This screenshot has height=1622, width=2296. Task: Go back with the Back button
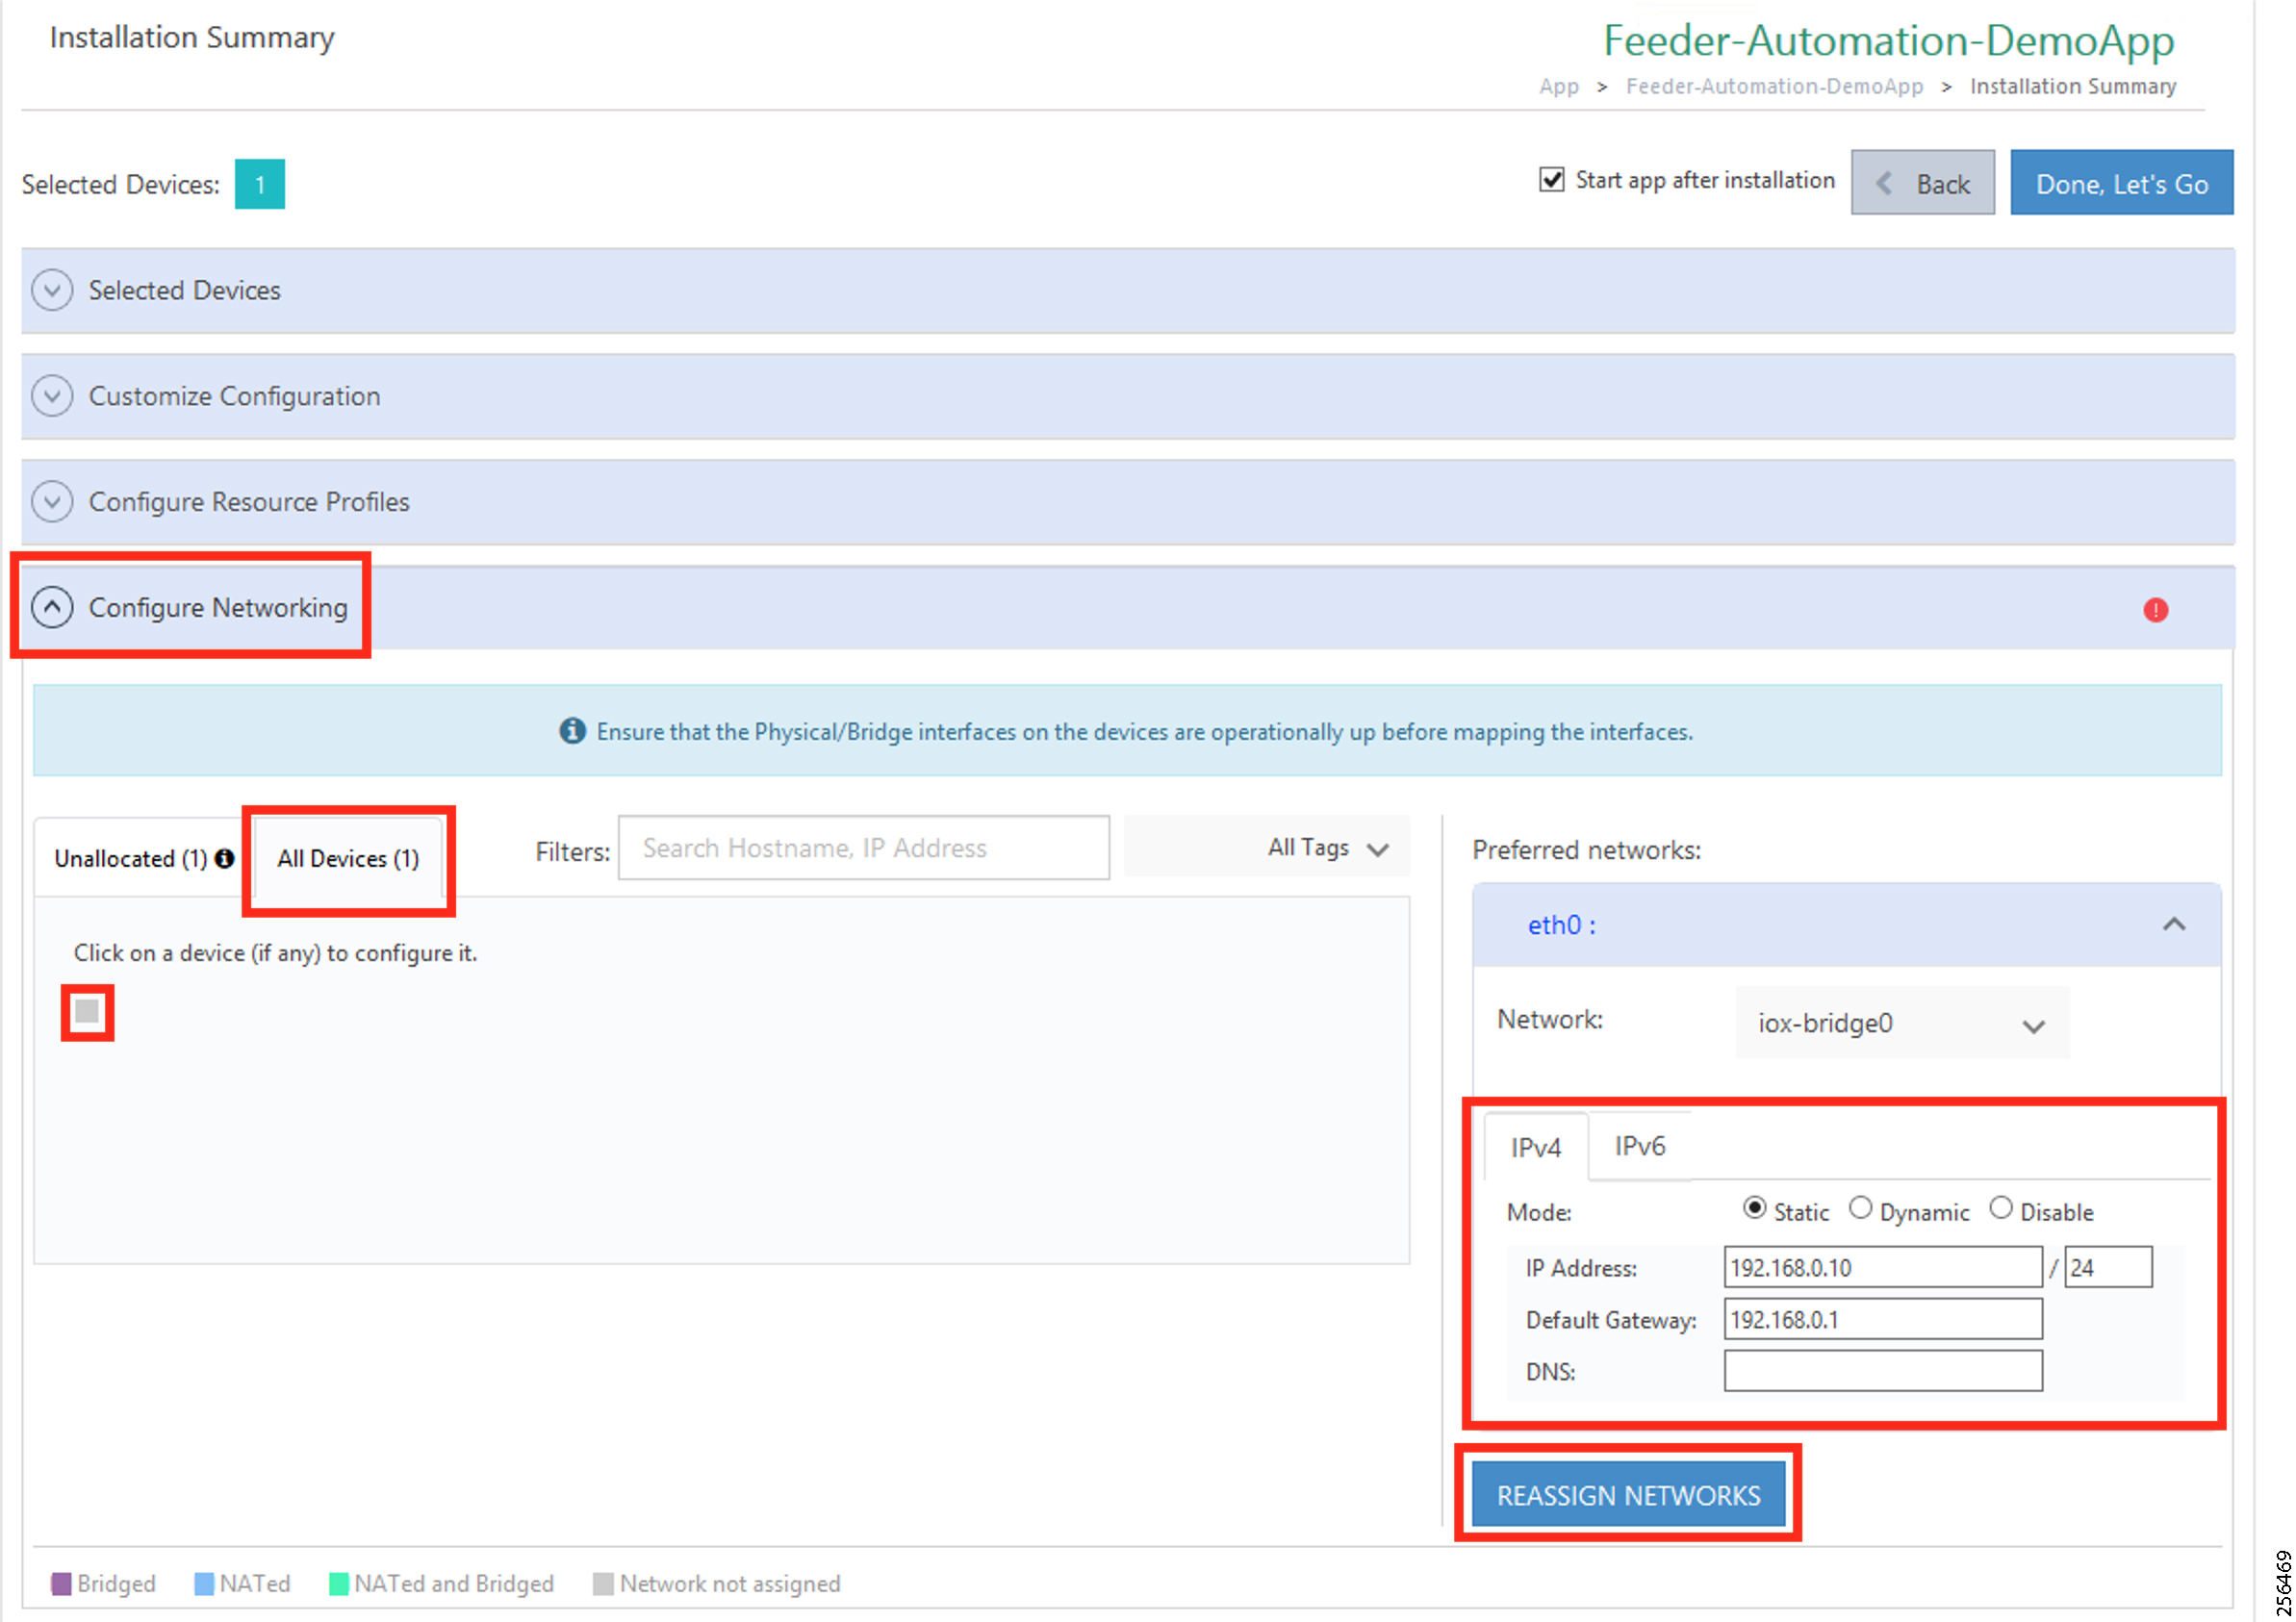point(1922,183)
